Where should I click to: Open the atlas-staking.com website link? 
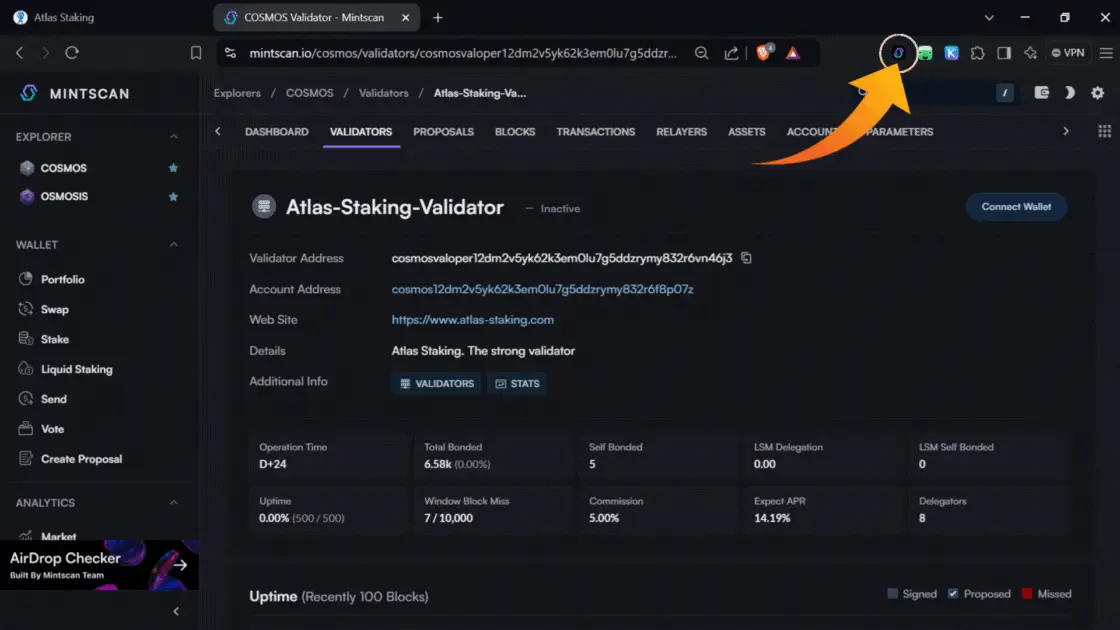pos(472,320)
